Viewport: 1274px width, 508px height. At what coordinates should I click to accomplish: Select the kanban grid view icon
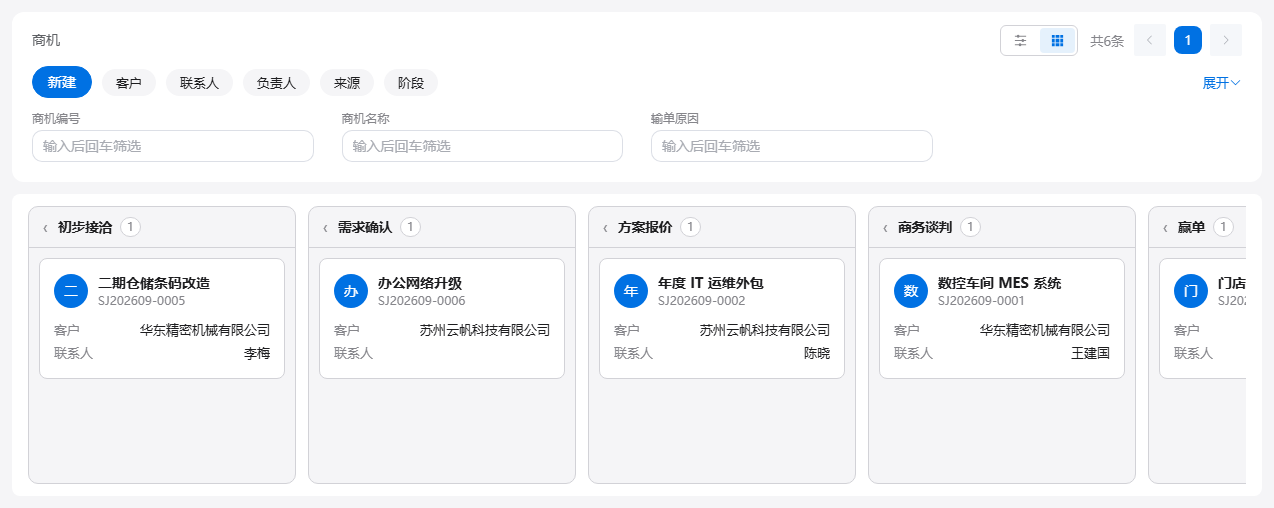pyautogui.click(x=1057, y=40)
